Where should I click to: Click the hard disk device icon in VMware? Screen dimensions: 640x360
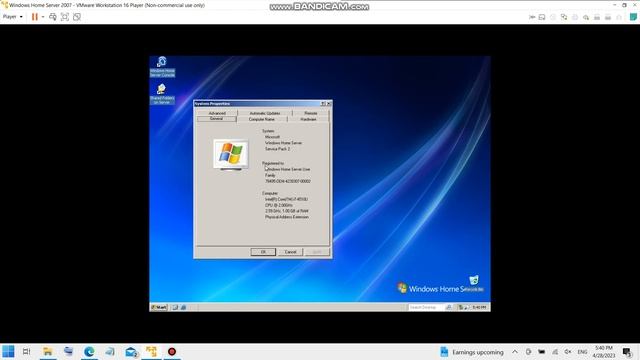coord(542,17)
